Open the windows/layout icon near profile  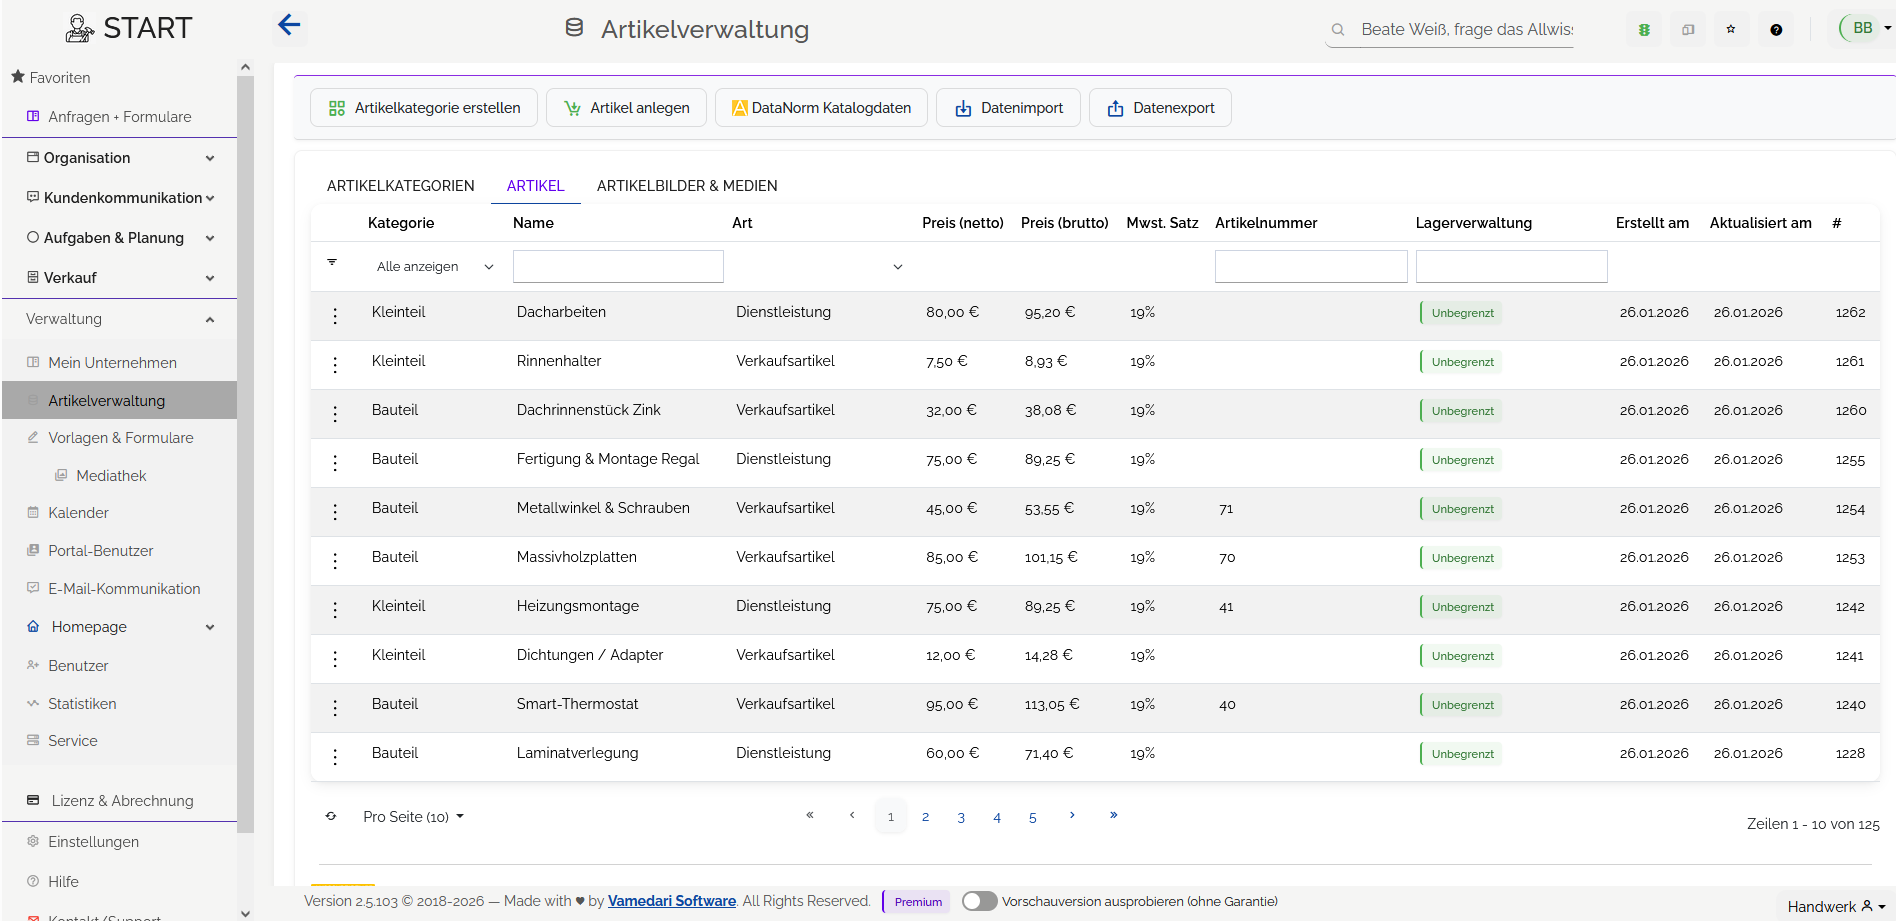pyautogui.click(x=1688, y=29)
